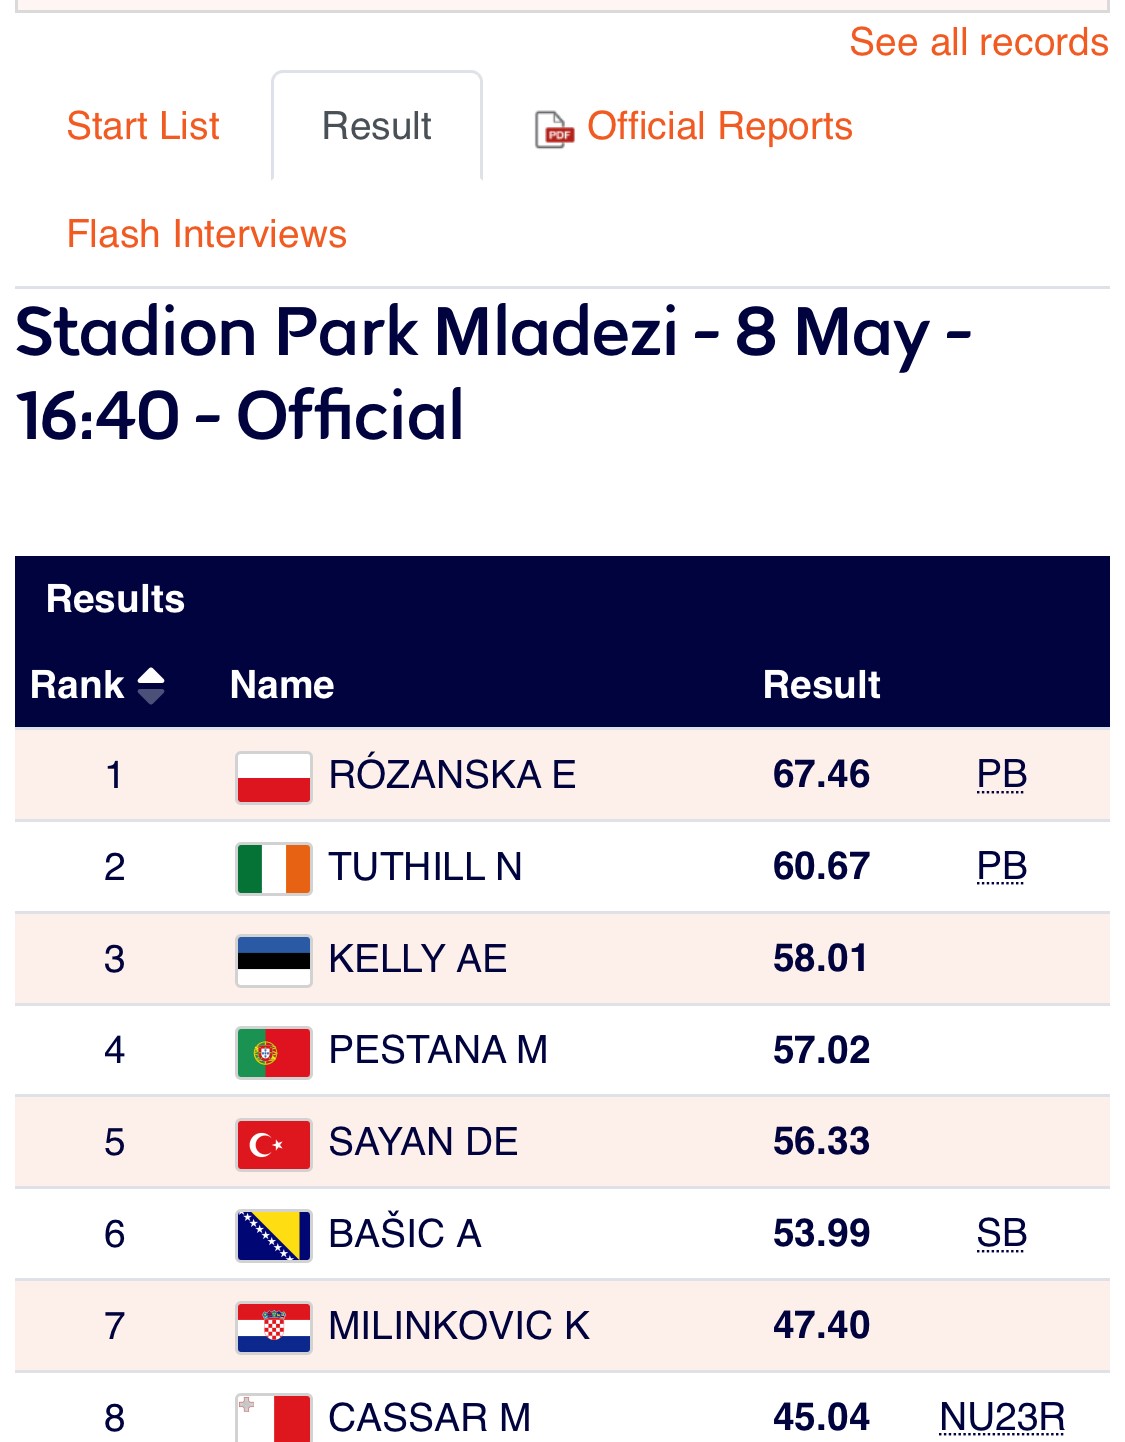The width and height of the screenshot is (1125, 1442).
Task: Open the Start List tab
Action: click(143, 126)
